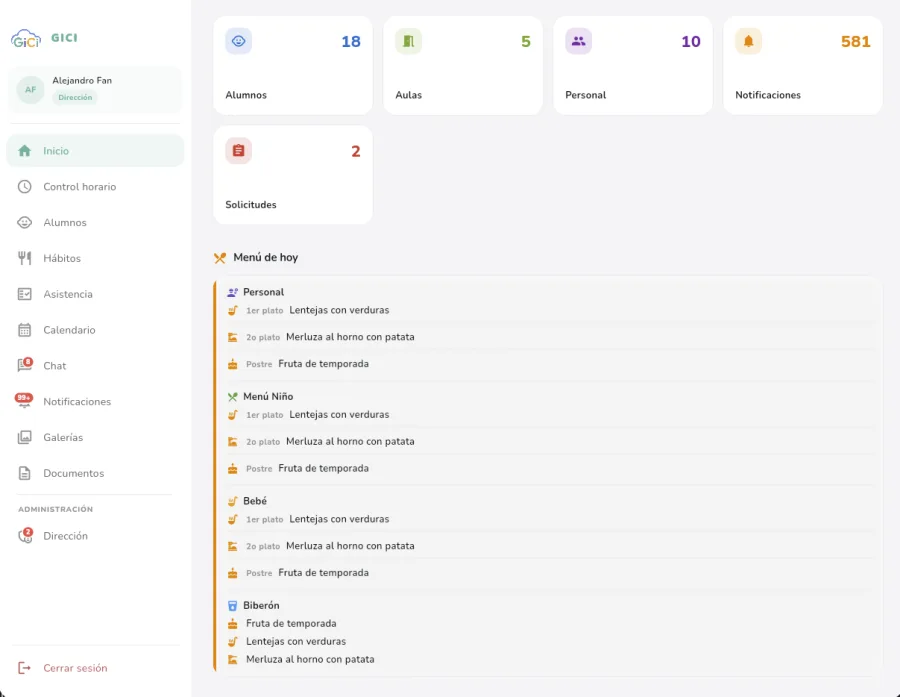Screen dimensions: 900x697
Task: Click the Menú Niño utensils icon
Action: click(232, 397)
